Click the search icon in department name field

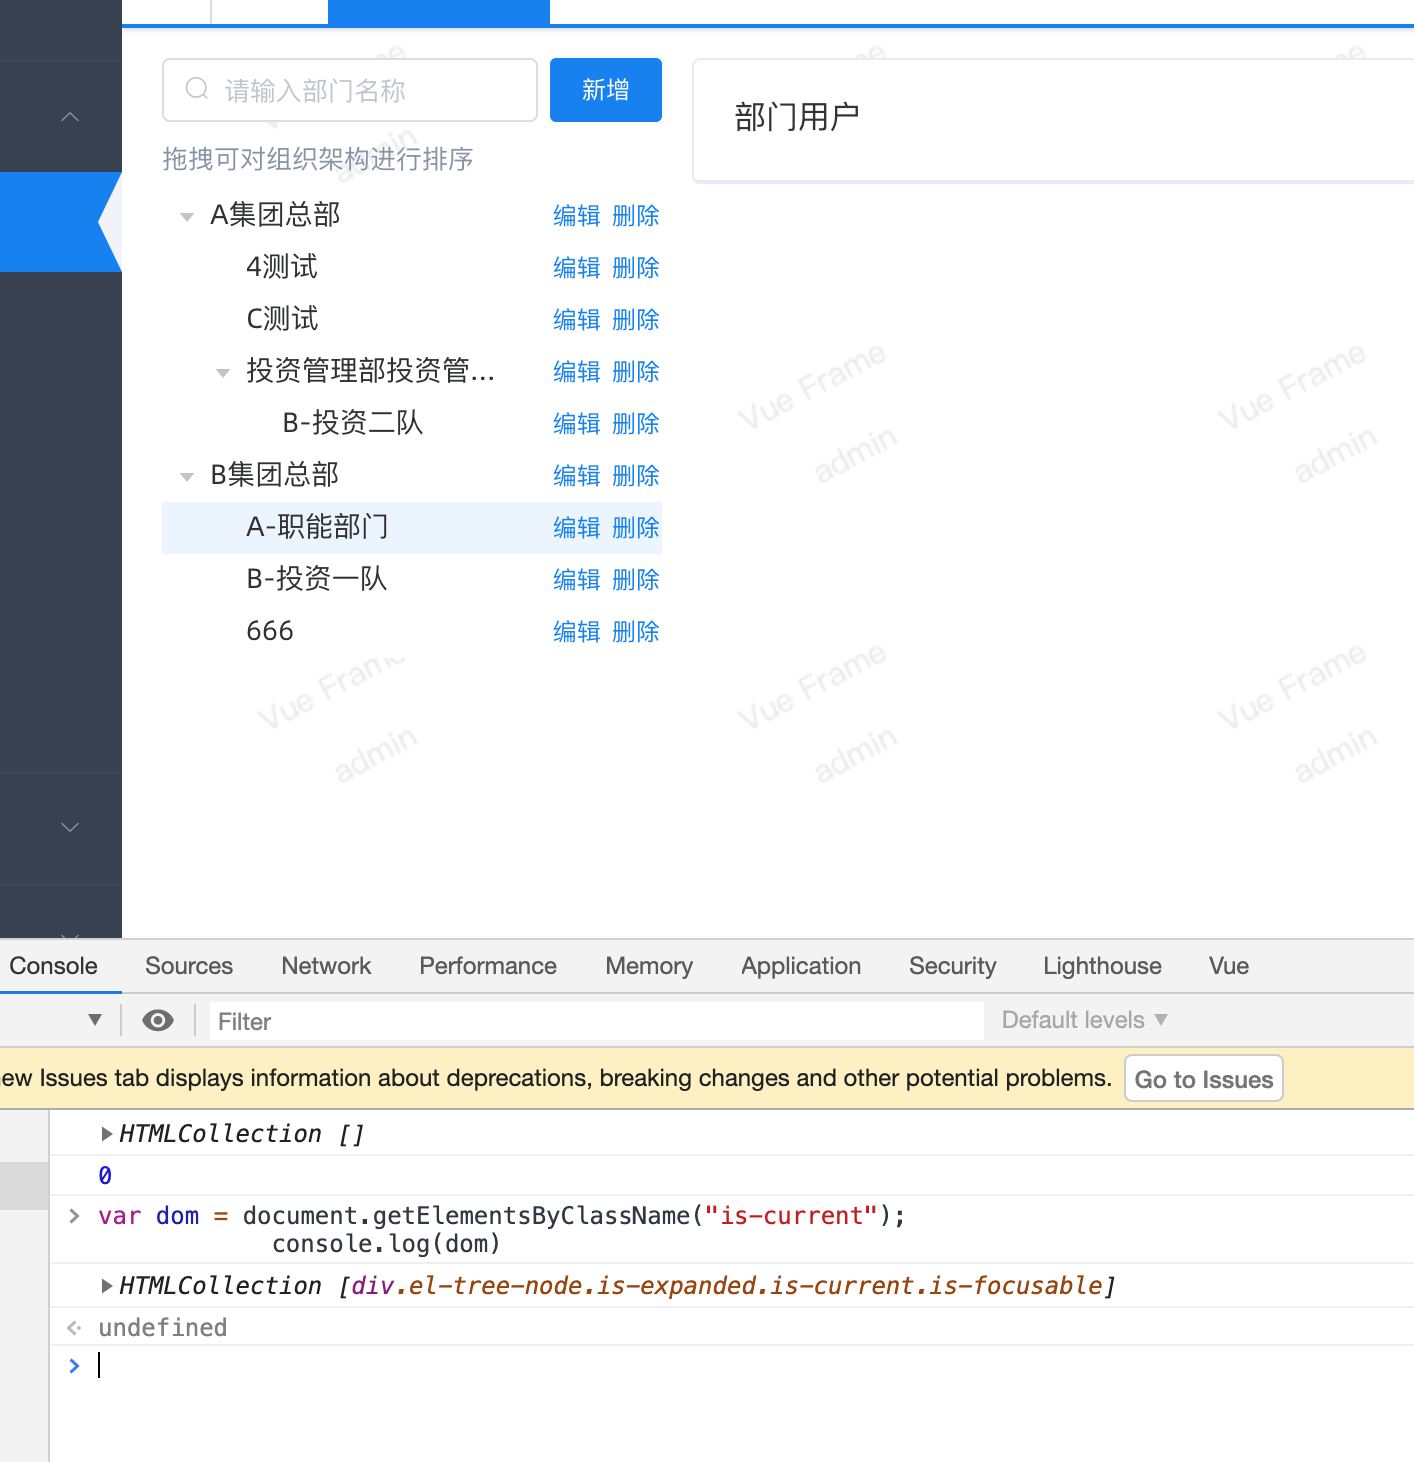tap(197, 89)
